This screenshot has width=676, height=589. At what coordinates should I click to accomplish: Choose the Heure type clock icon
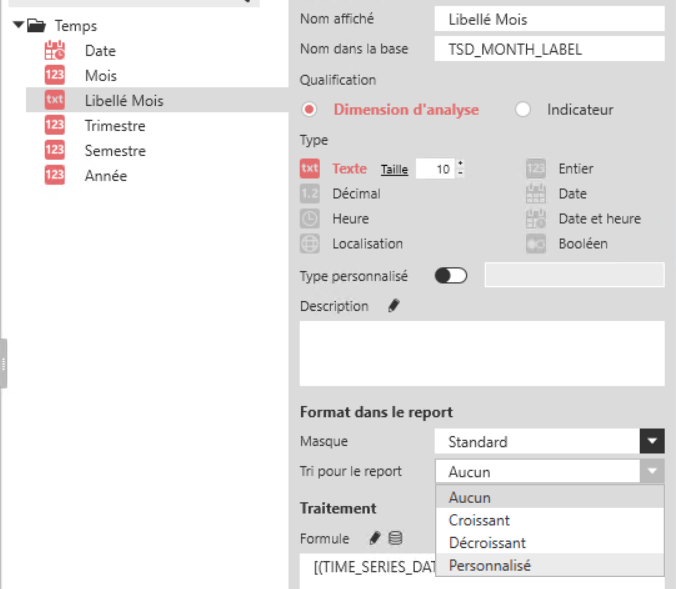click(310, 218)
